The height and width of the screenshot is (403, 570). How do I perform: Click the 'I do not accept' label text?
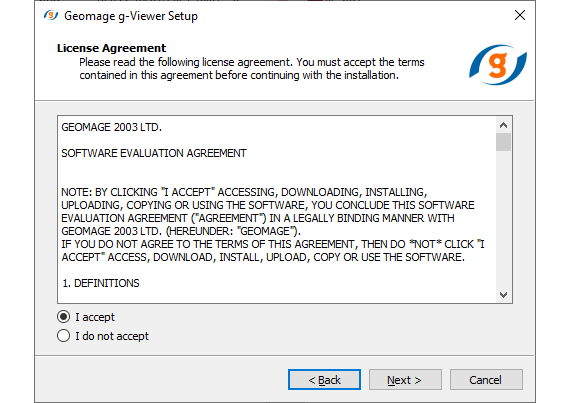pyautogui.click(x=112, y=336)
